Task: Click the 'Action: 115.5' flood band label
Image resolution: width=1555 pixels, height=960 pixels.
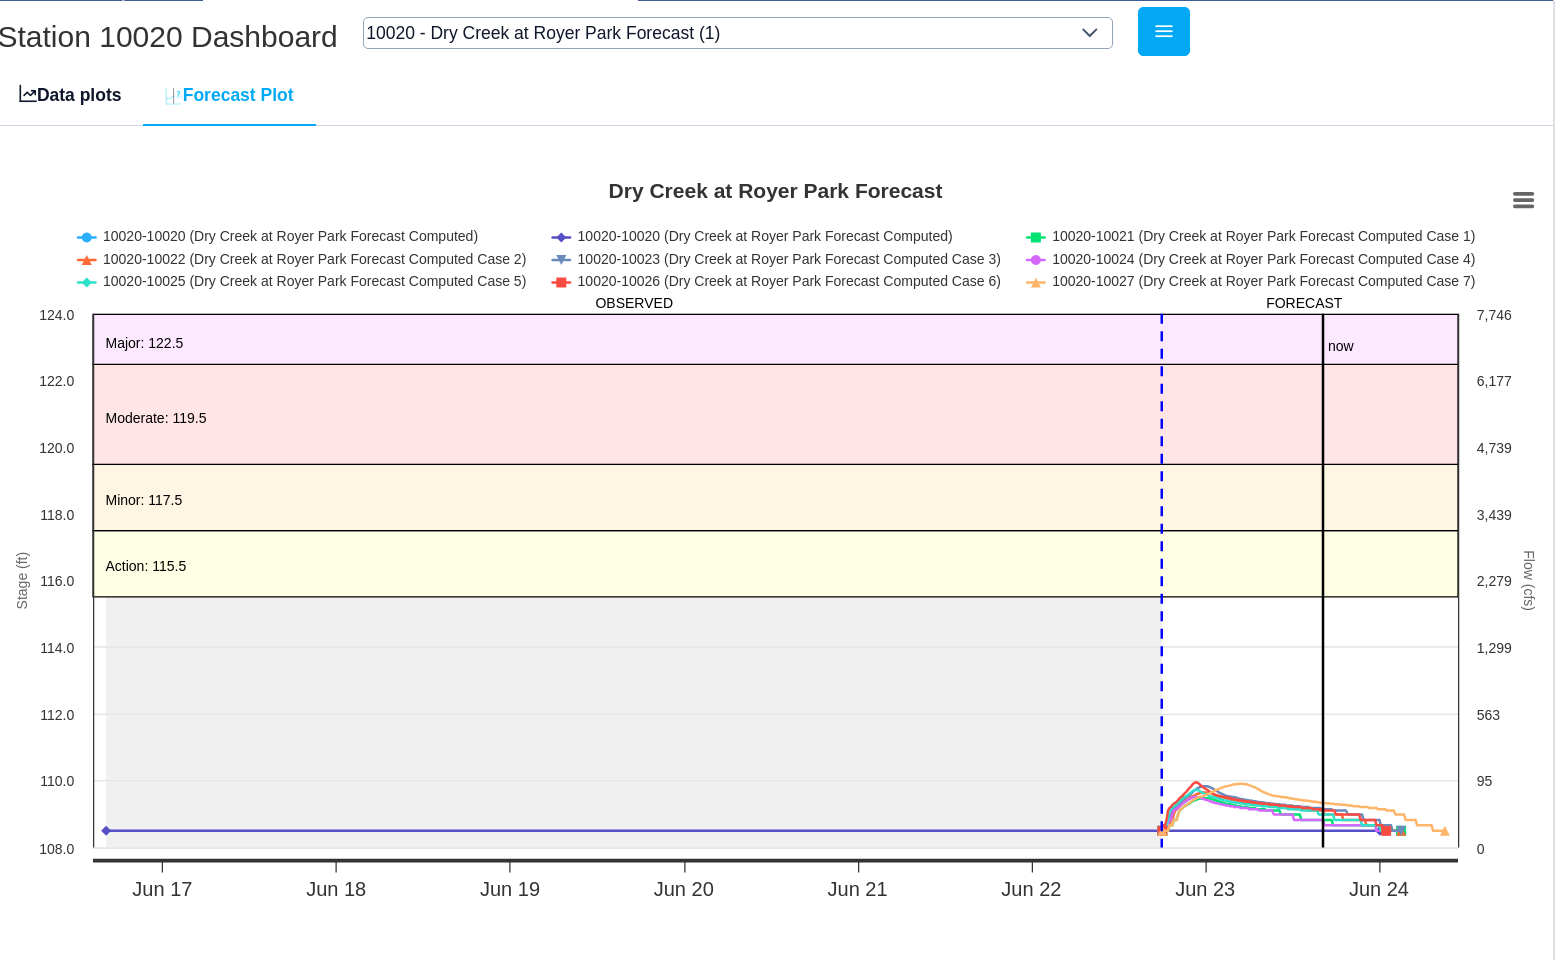Action: point(146,566)
